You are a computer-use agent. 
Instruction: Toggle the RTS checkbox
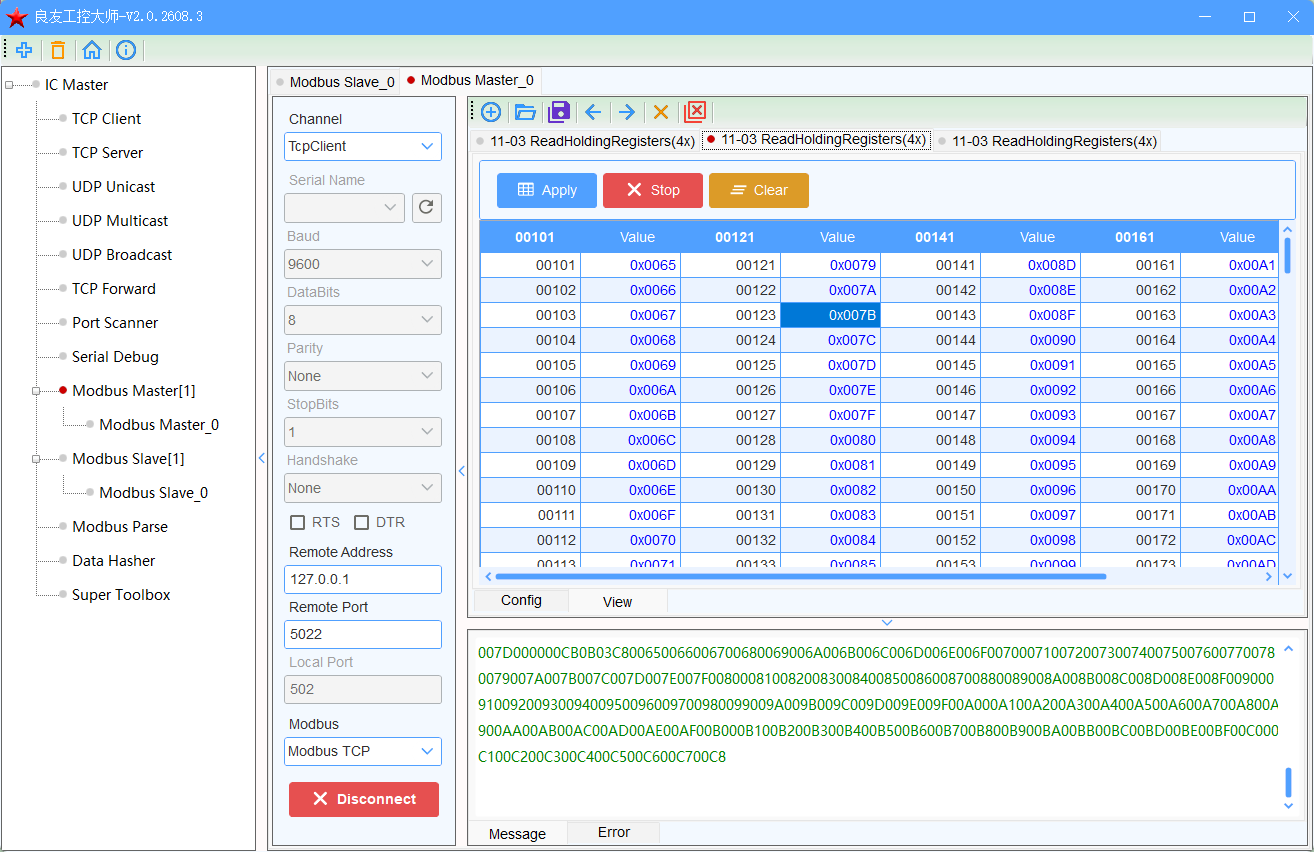[x=297, y=522]
